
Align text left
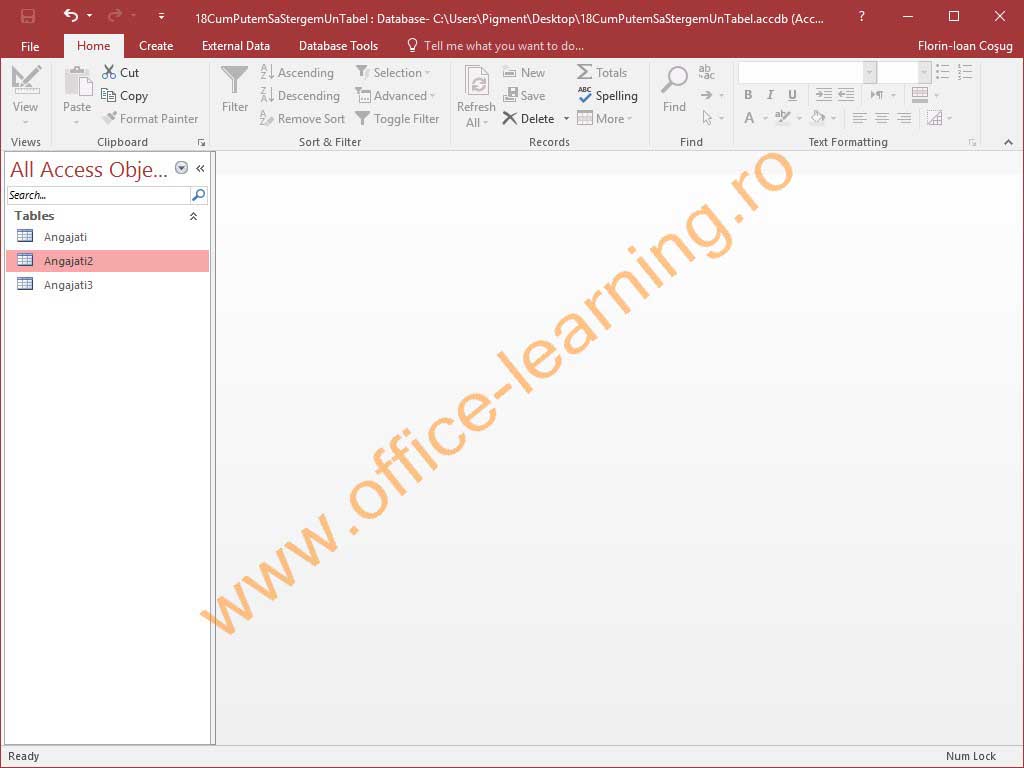click(x=859, y=118)
